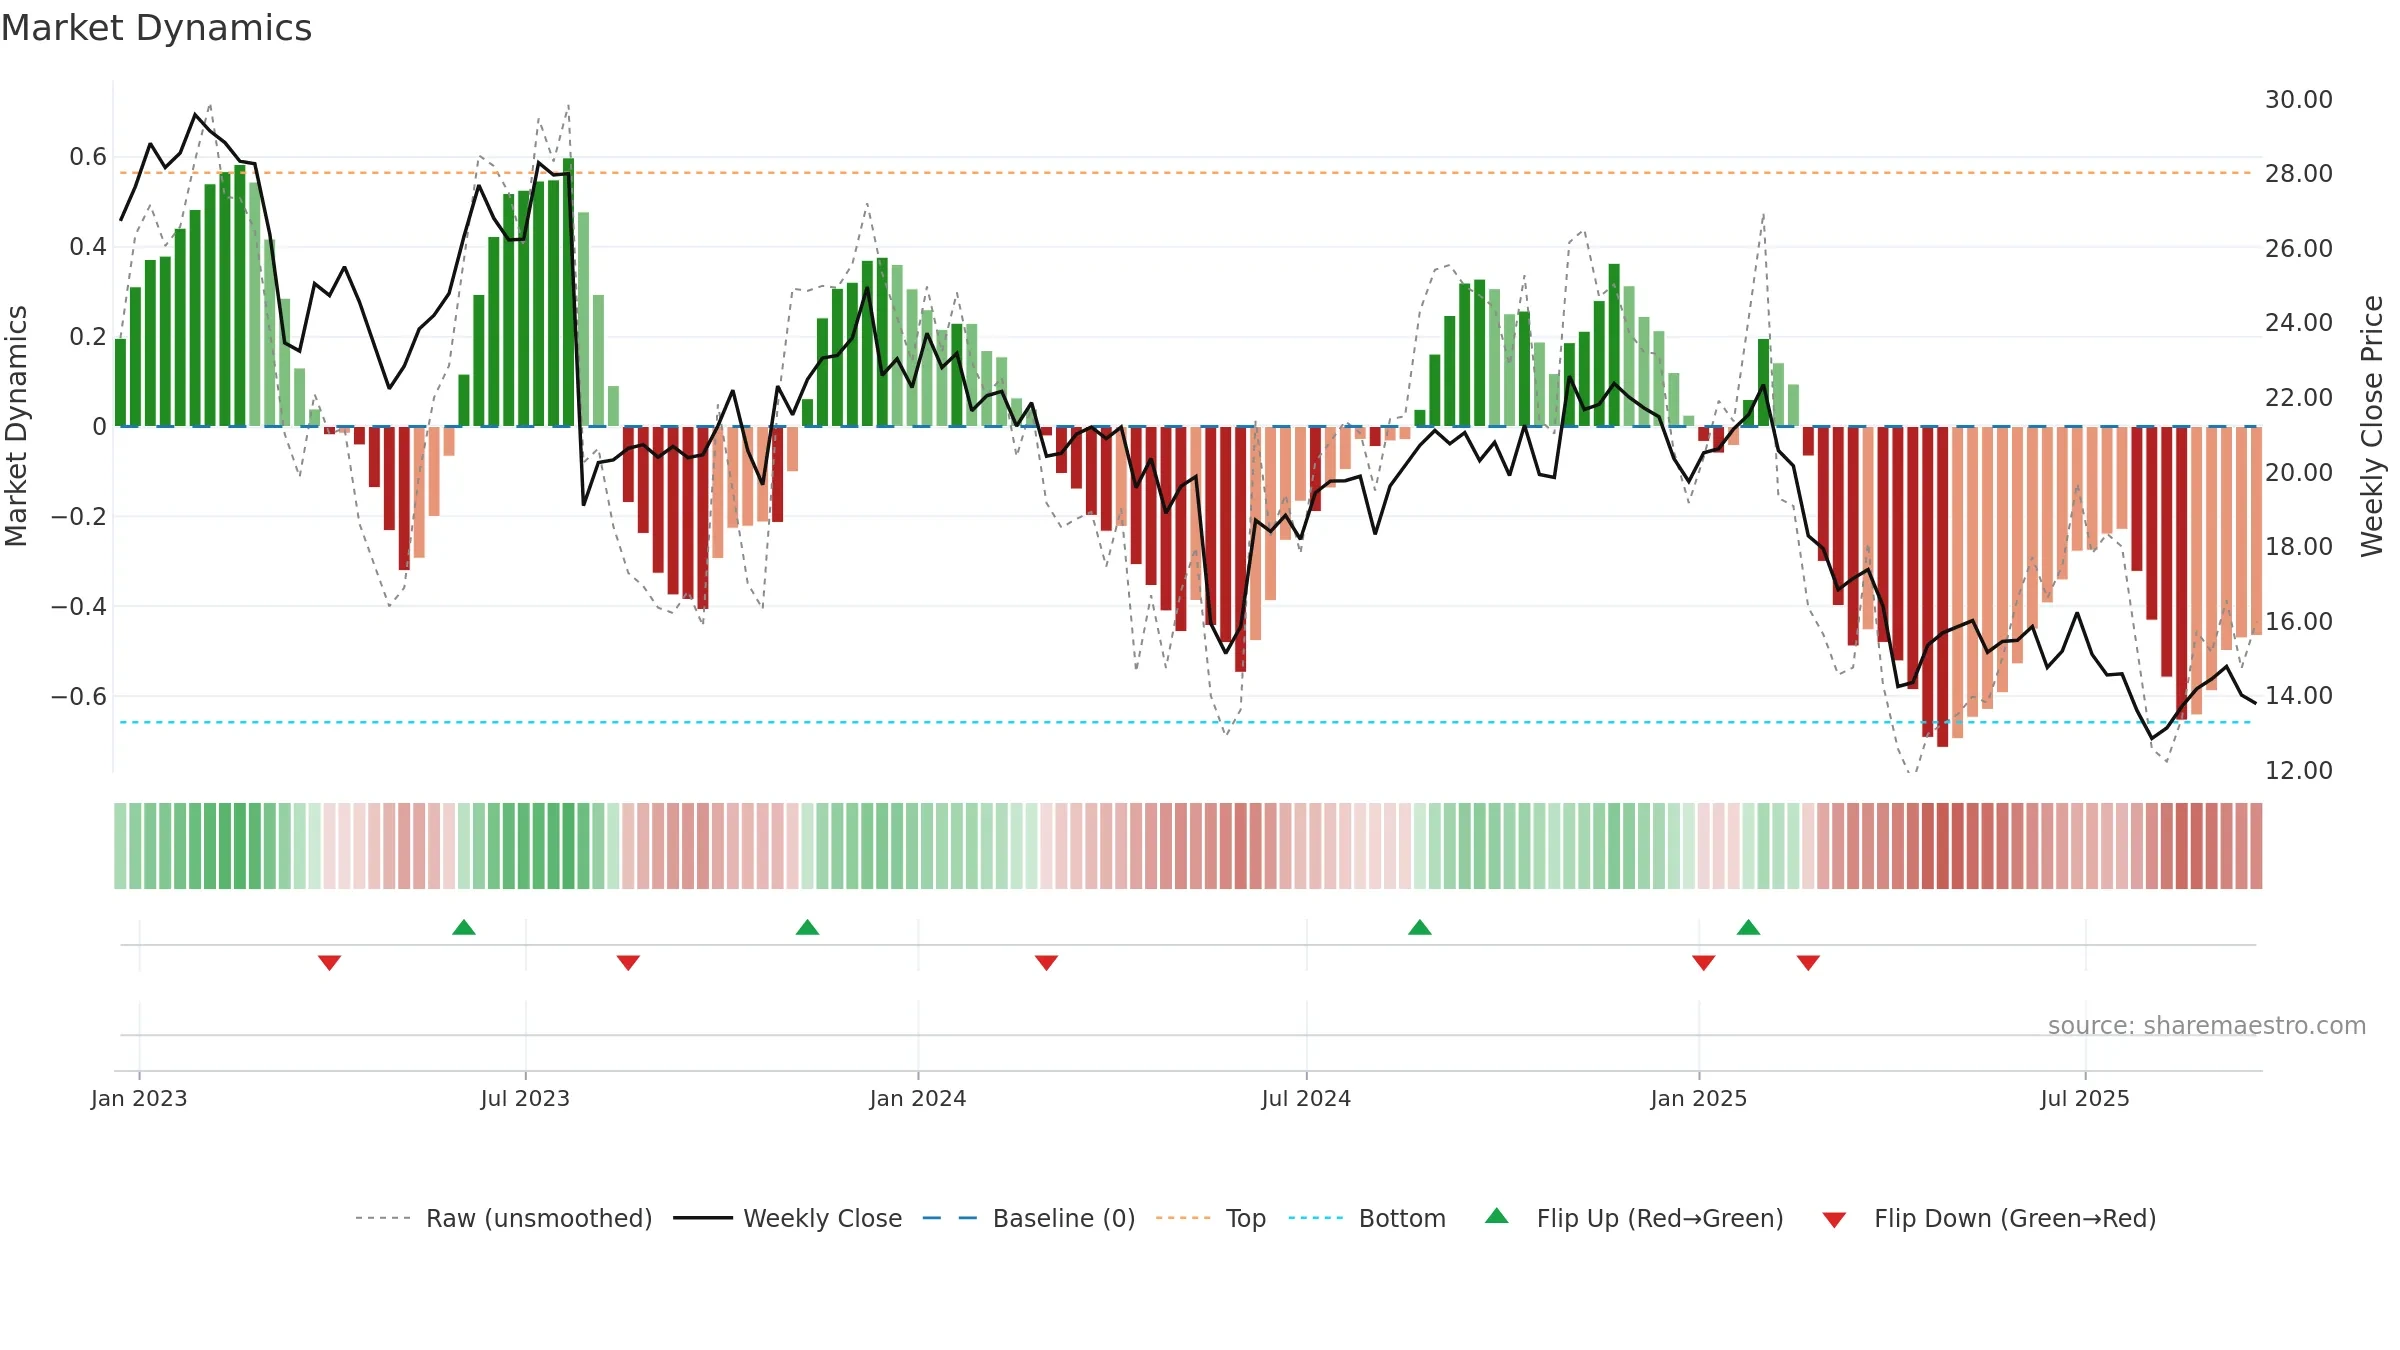Image resolution: width=2400 pixels, height=1350 pixels.
Task: Click the last red heatmap strip cell
Action: 2256,846
